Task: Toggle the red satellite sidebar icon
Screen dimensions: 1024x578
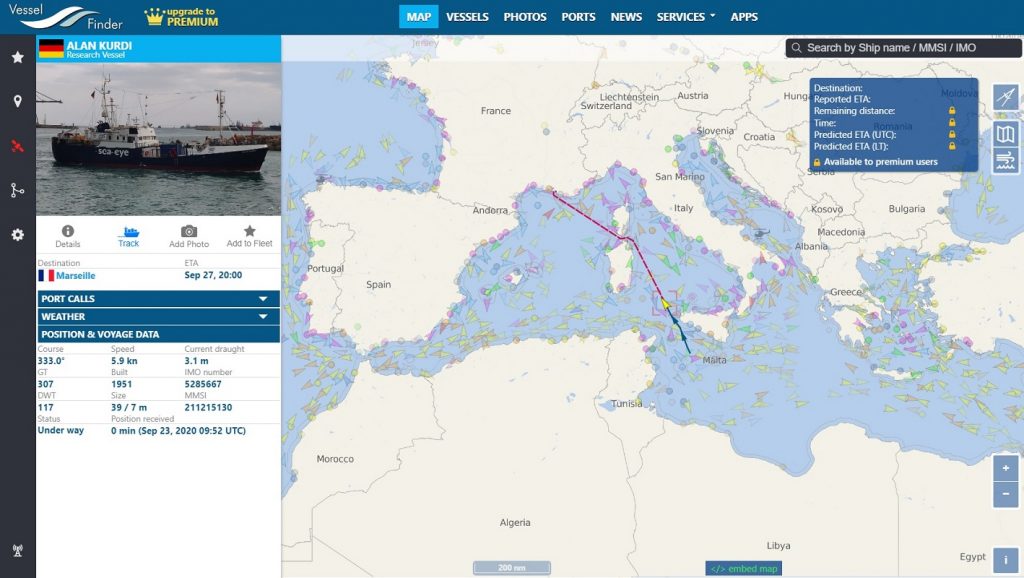Action: (x=17, y=145)
